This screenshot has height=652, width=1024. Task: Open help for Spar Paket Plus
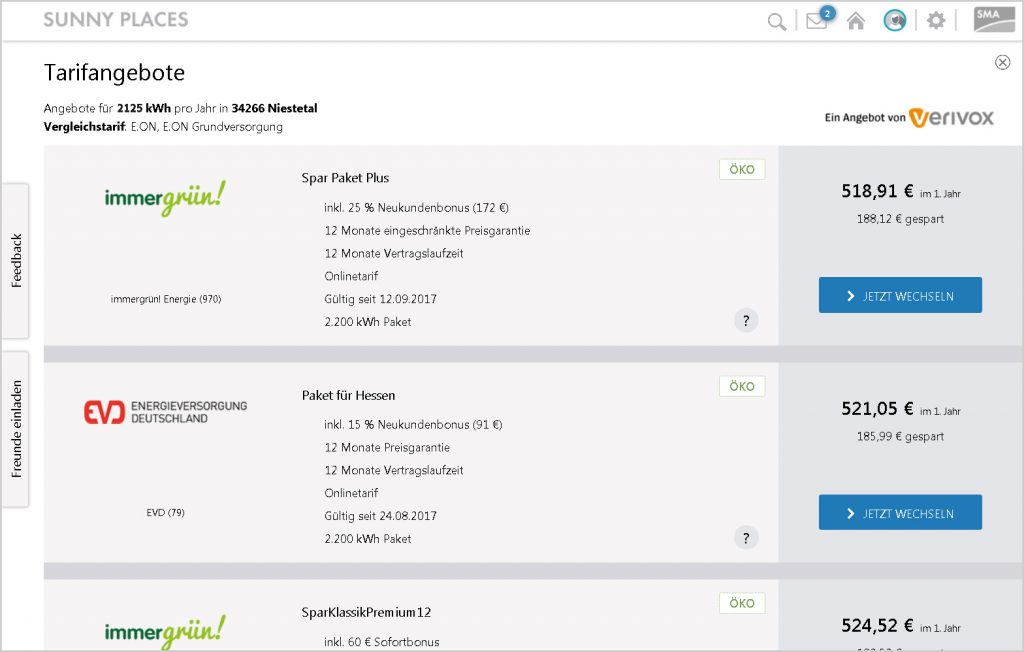click(746, 321)
